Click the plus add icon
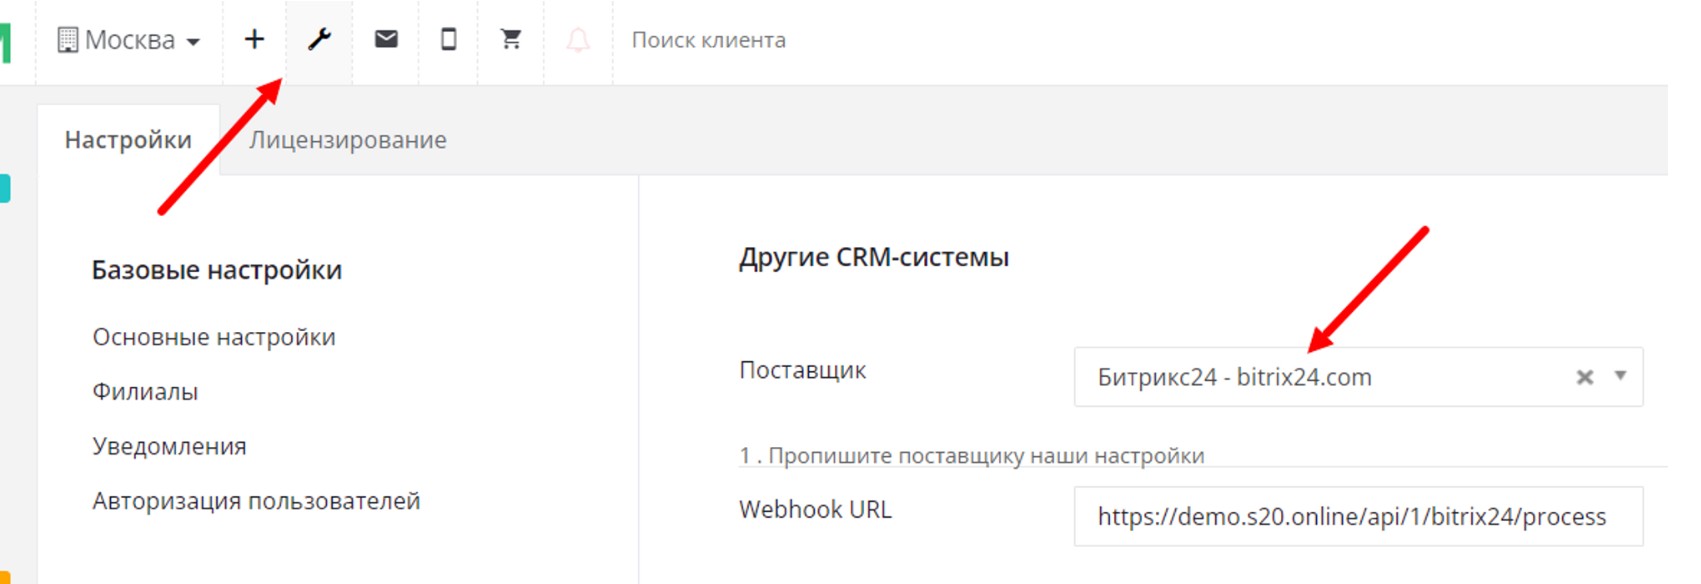Viewport: 1701px width, 584px height. (254, 39)
